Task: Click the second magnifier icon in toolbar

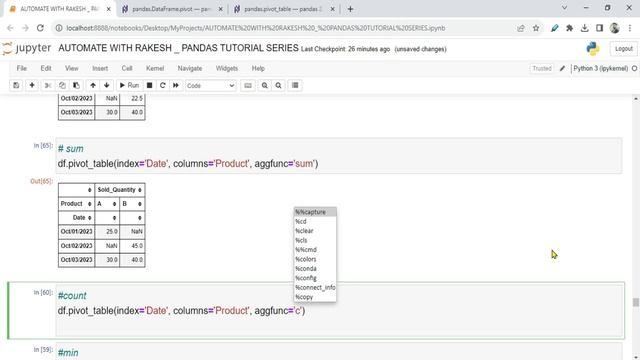Action: pos(278,85)
